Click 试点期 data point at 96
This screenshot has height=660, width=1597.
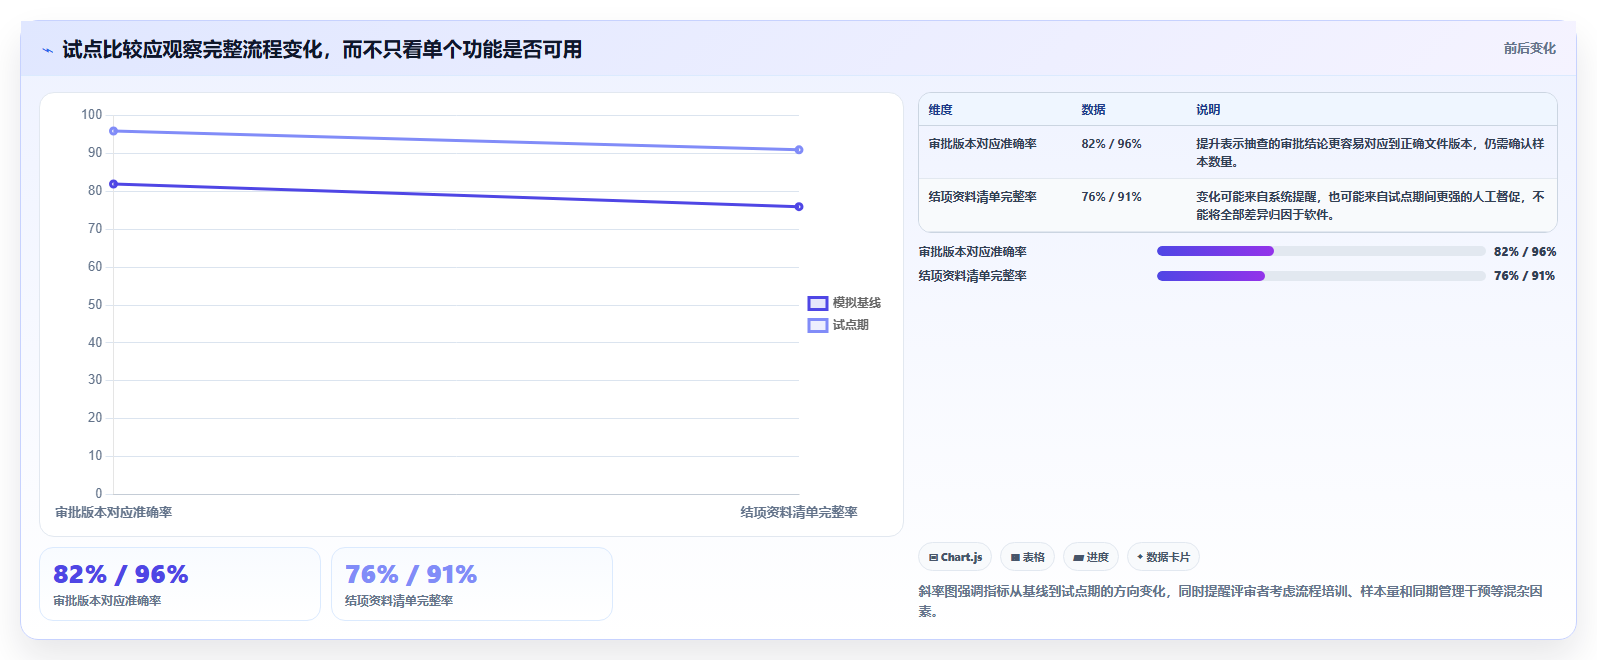tap(113, 131)
